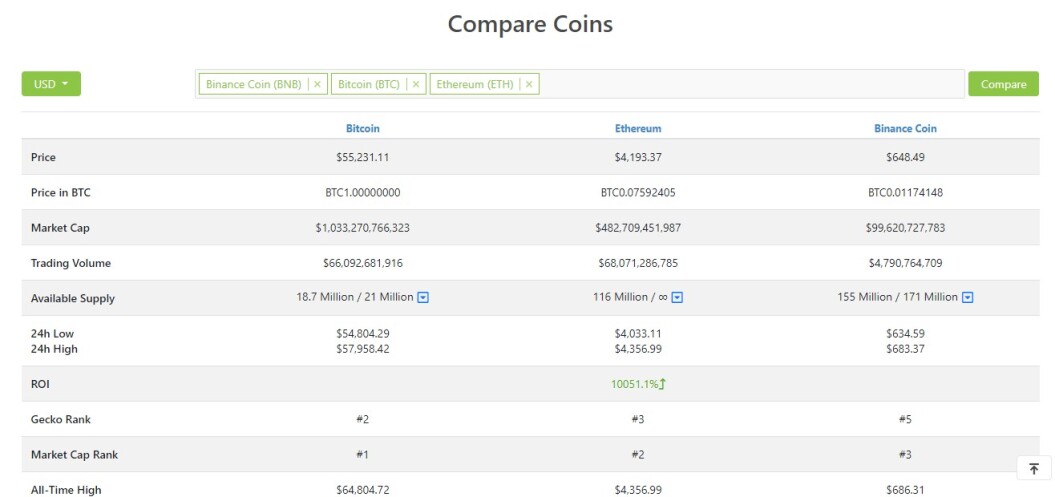The image size is (1055, 497).
Task: Click the Compare Coins heading
Action: coord(530,24)
